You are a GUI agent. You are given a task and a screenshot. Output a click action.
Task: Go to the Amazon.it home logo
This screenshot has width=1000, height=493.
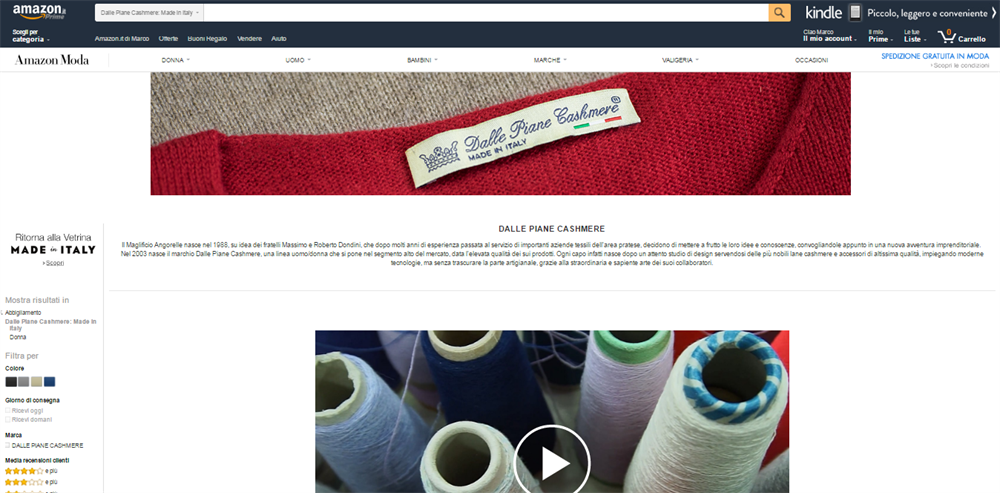pos(38,11)
